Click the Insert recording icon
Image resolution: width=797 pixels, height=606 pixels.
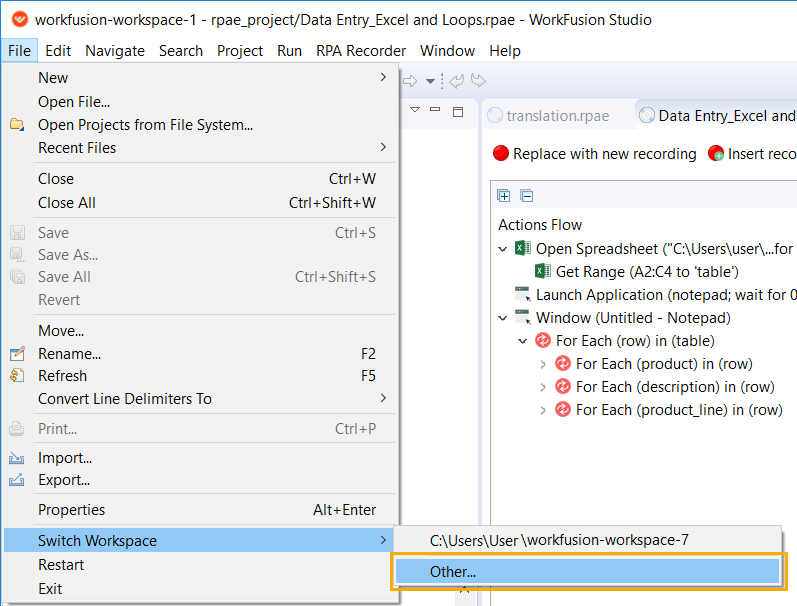(716, 153)
